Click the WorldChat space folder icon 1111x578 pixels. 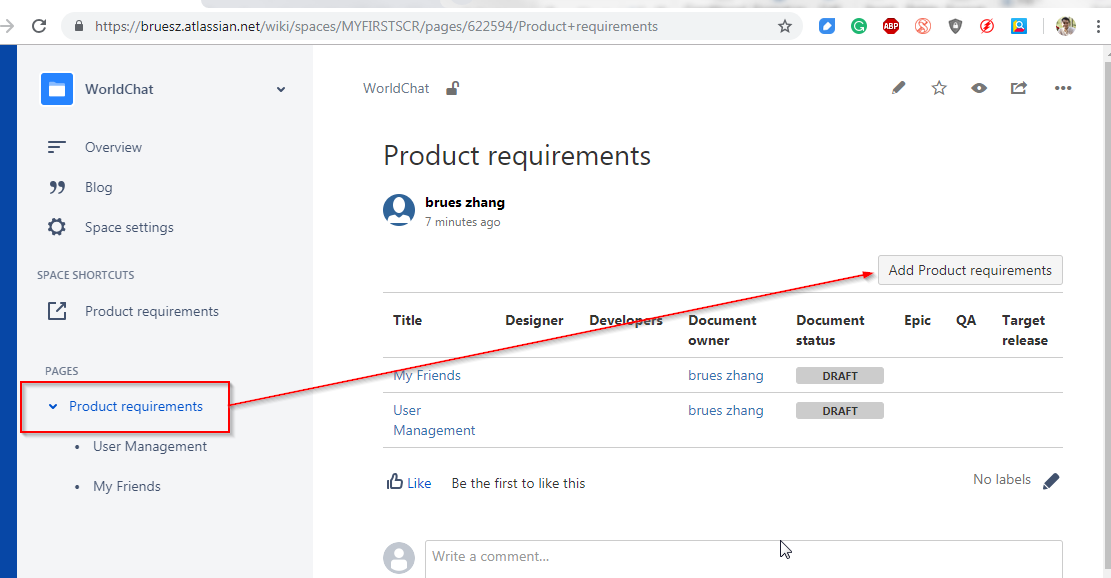point(57,89)
